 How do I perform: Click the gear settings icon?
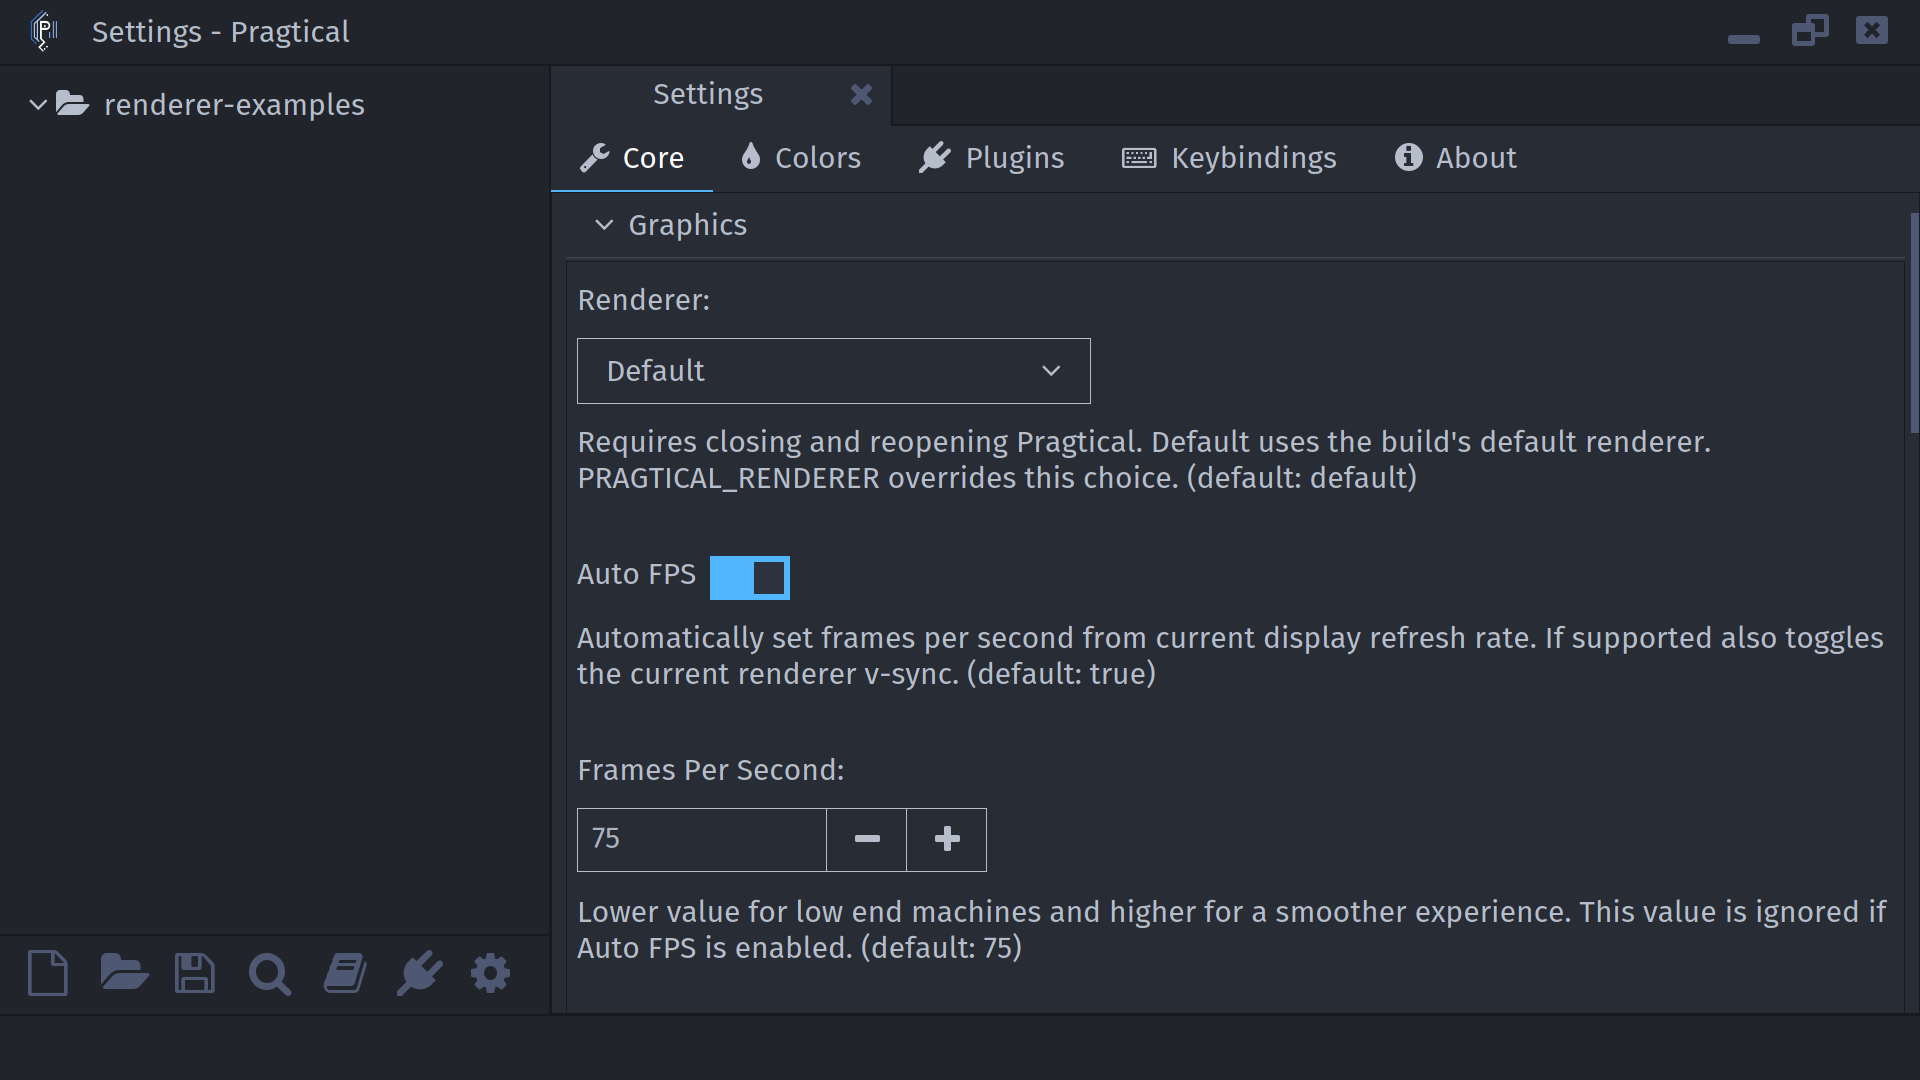coord(490,973)
